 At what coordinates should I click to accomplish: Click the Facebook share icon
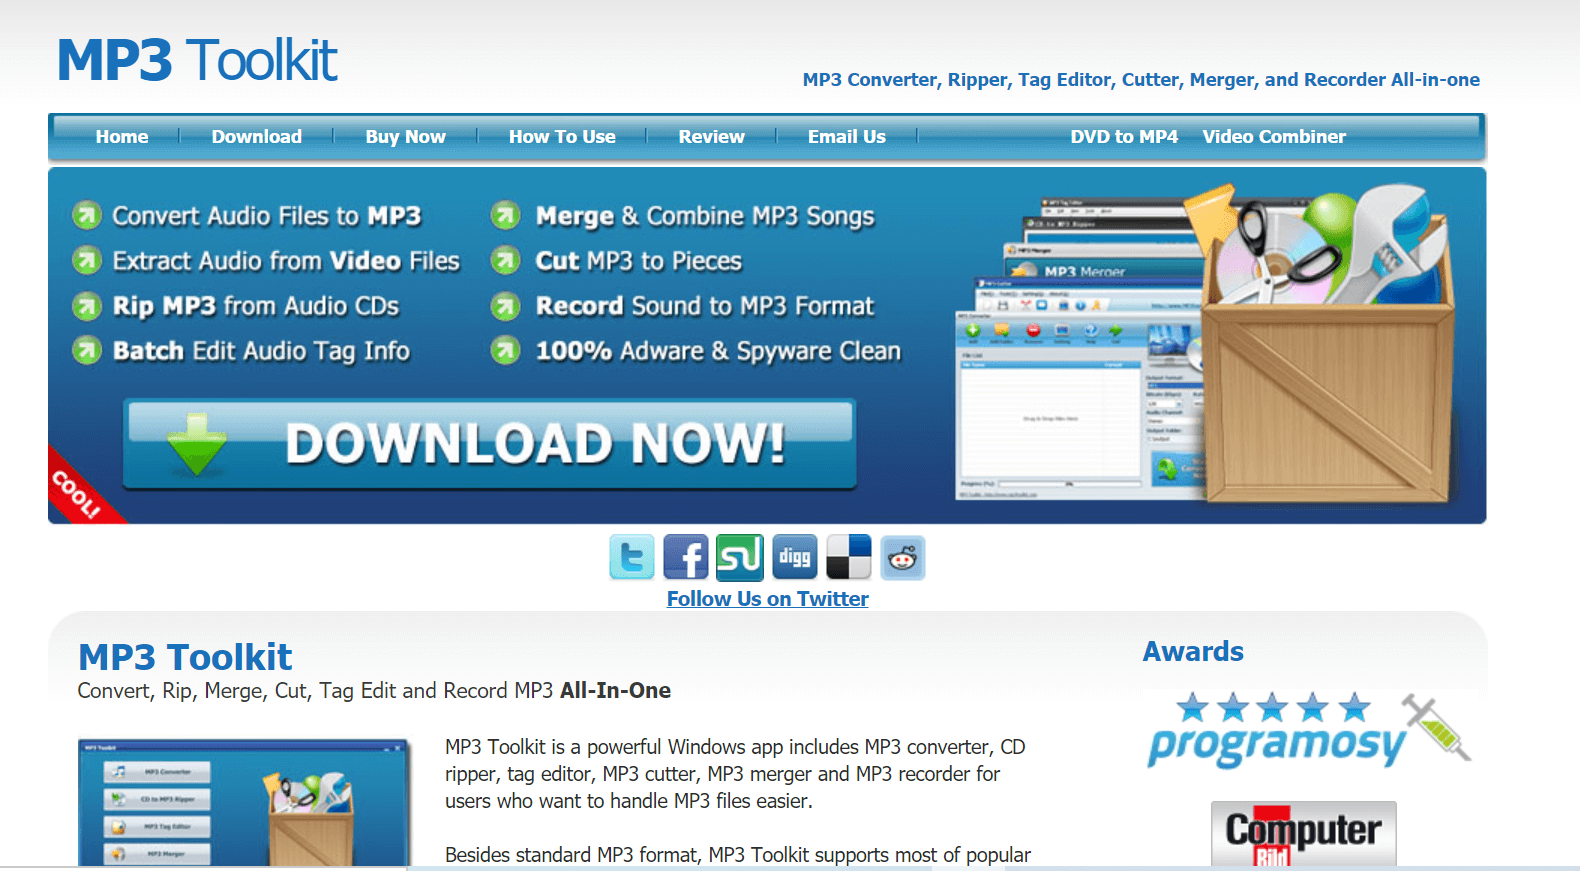point(686,557)
